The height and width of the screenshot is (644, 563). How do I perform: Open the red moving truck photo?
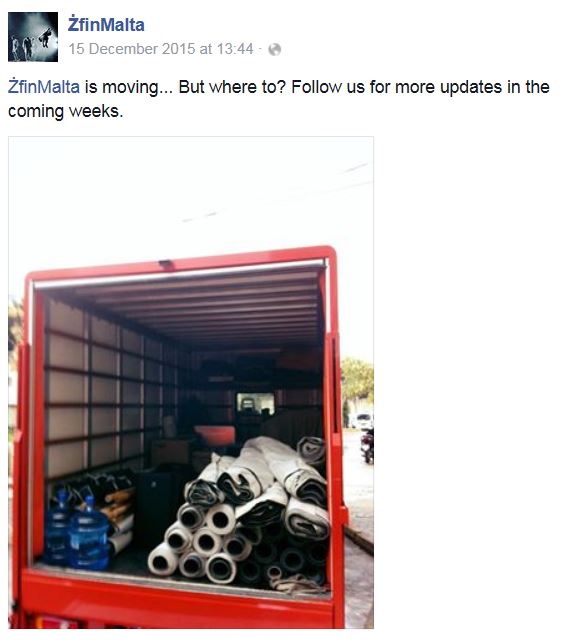click(x=191, y=382)
